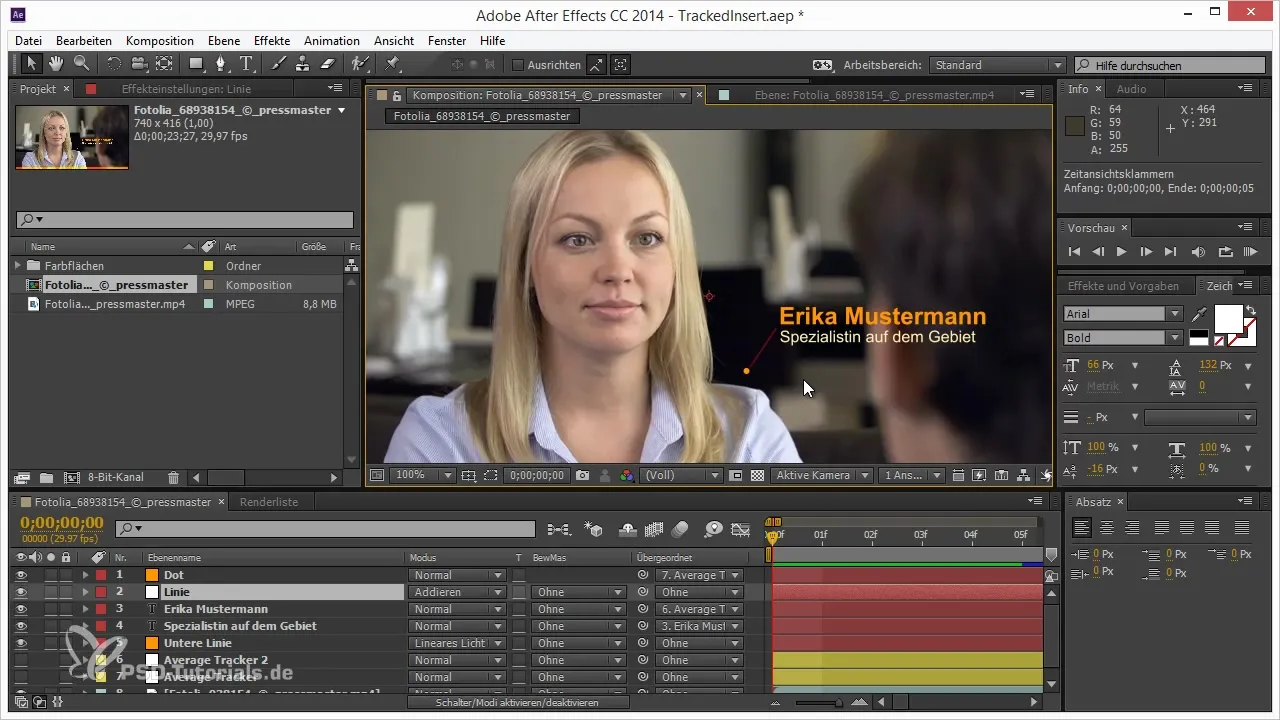Viewport: 1280px width, 720px height.
Task: Select the Zoom magnifier tool
Action: (x=81, y=64)
